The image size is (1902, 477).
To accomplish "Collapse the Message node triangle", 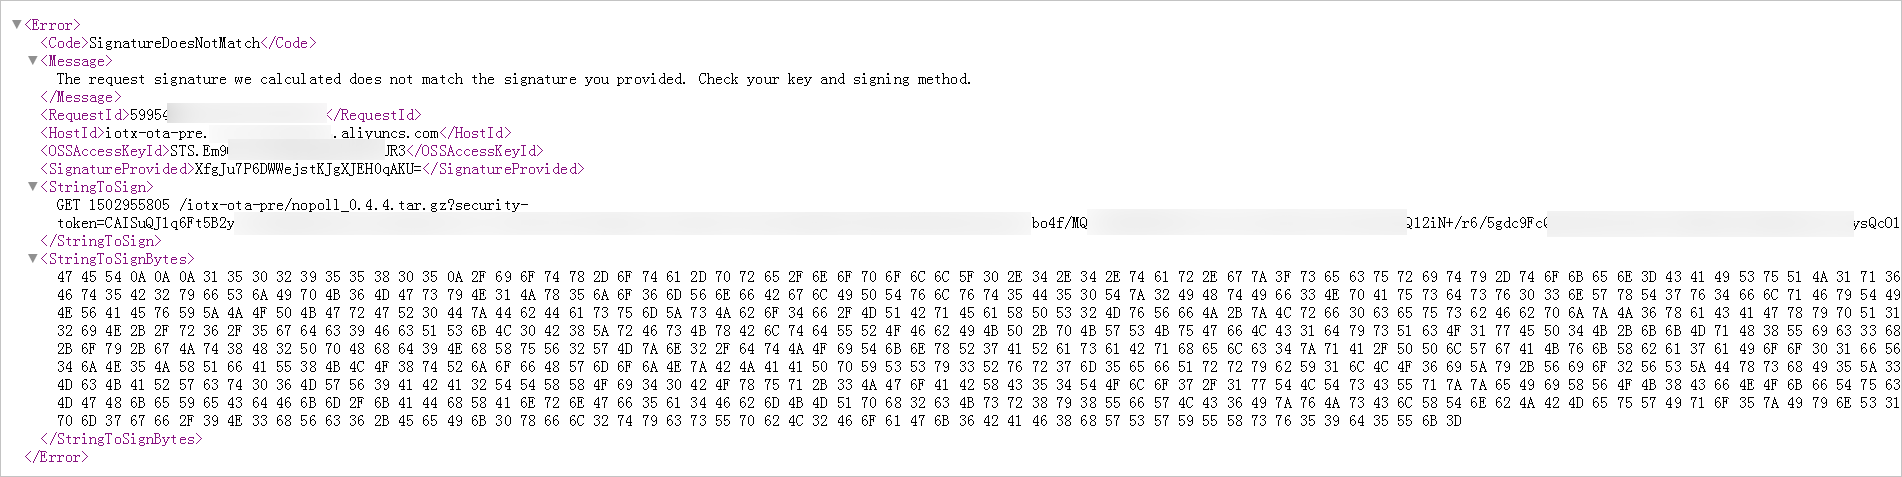I will (32, 61).
